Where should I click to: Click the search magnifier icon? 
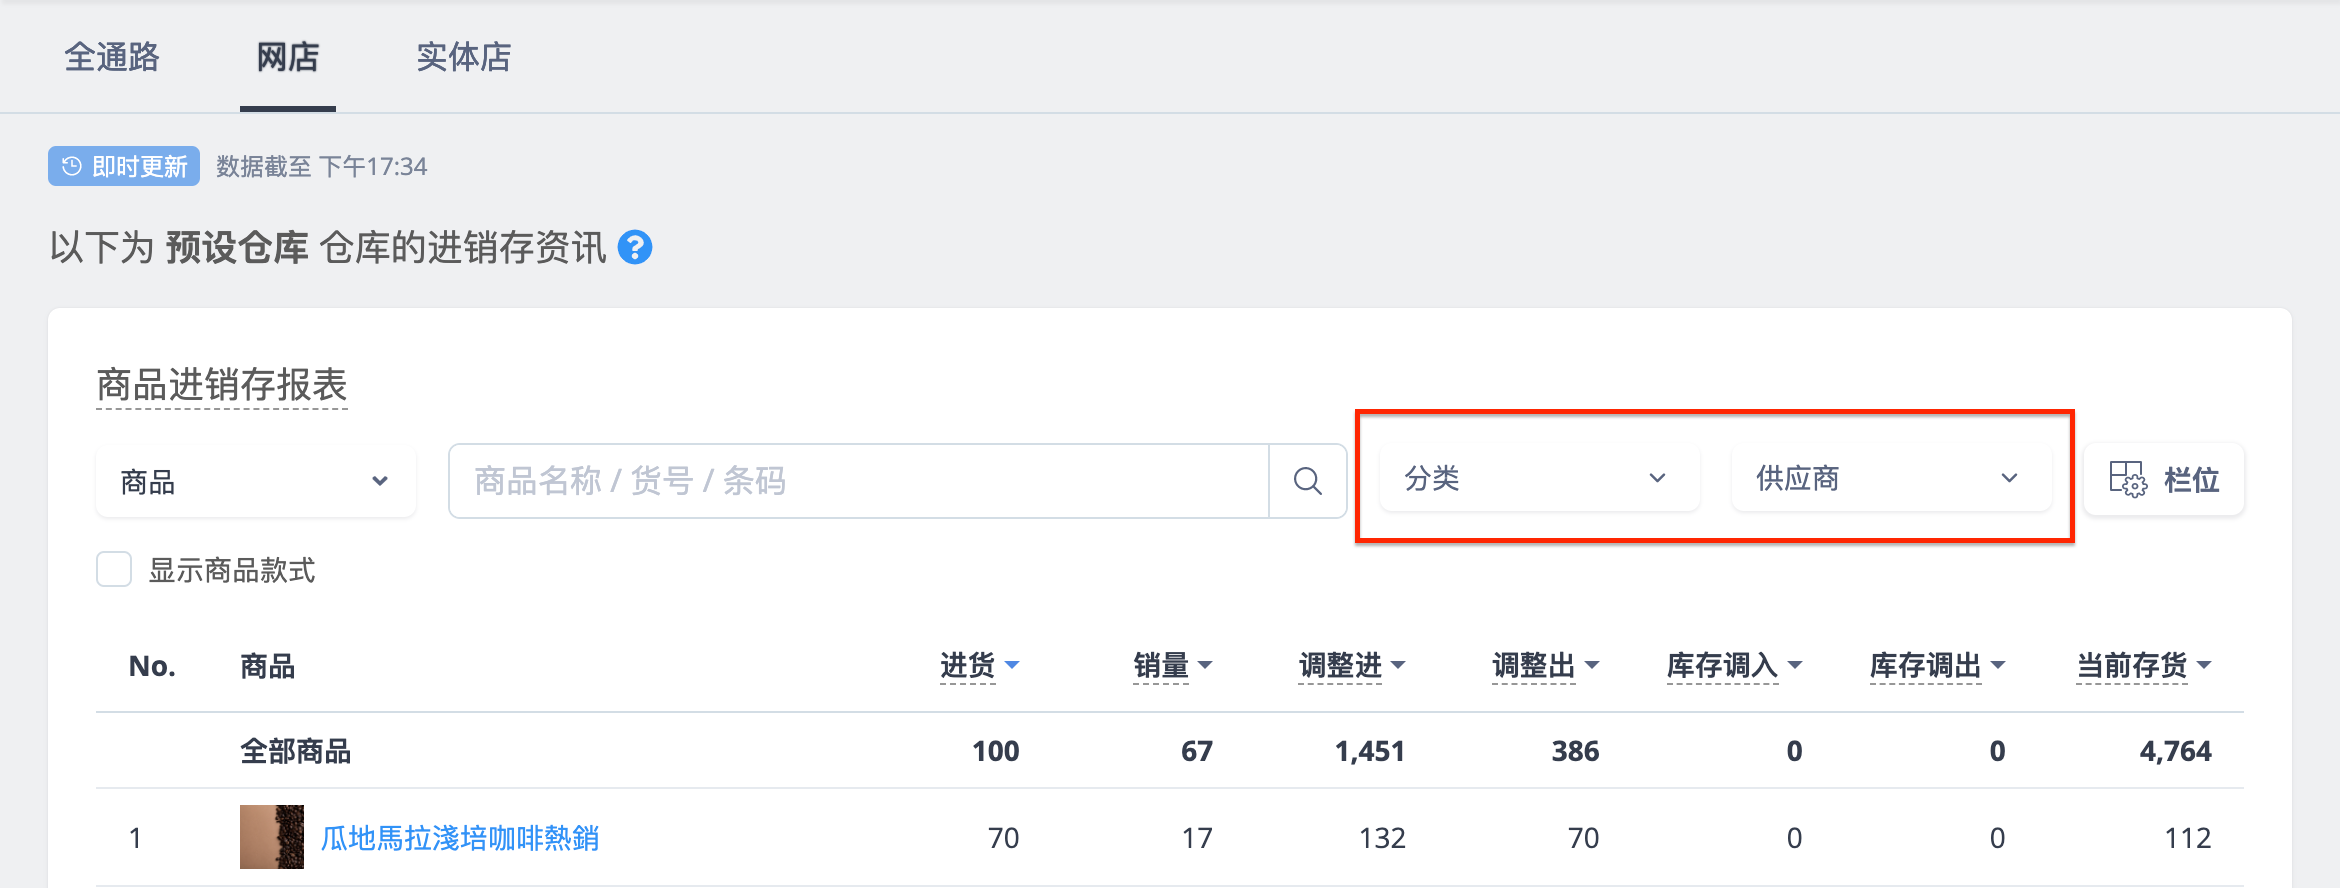coord(1307,481)
